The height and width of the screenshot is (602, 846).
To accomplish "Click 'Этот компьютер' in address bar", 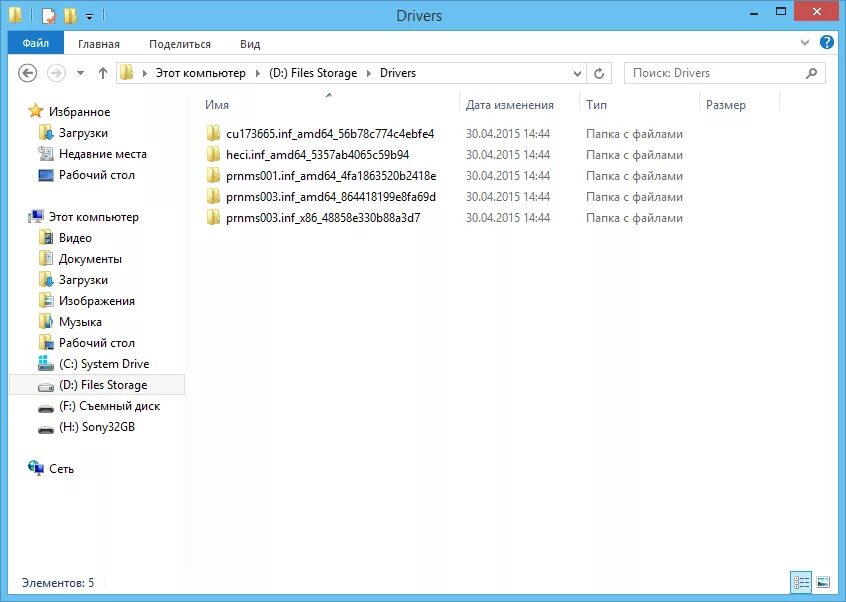I will tap(201, 73).
